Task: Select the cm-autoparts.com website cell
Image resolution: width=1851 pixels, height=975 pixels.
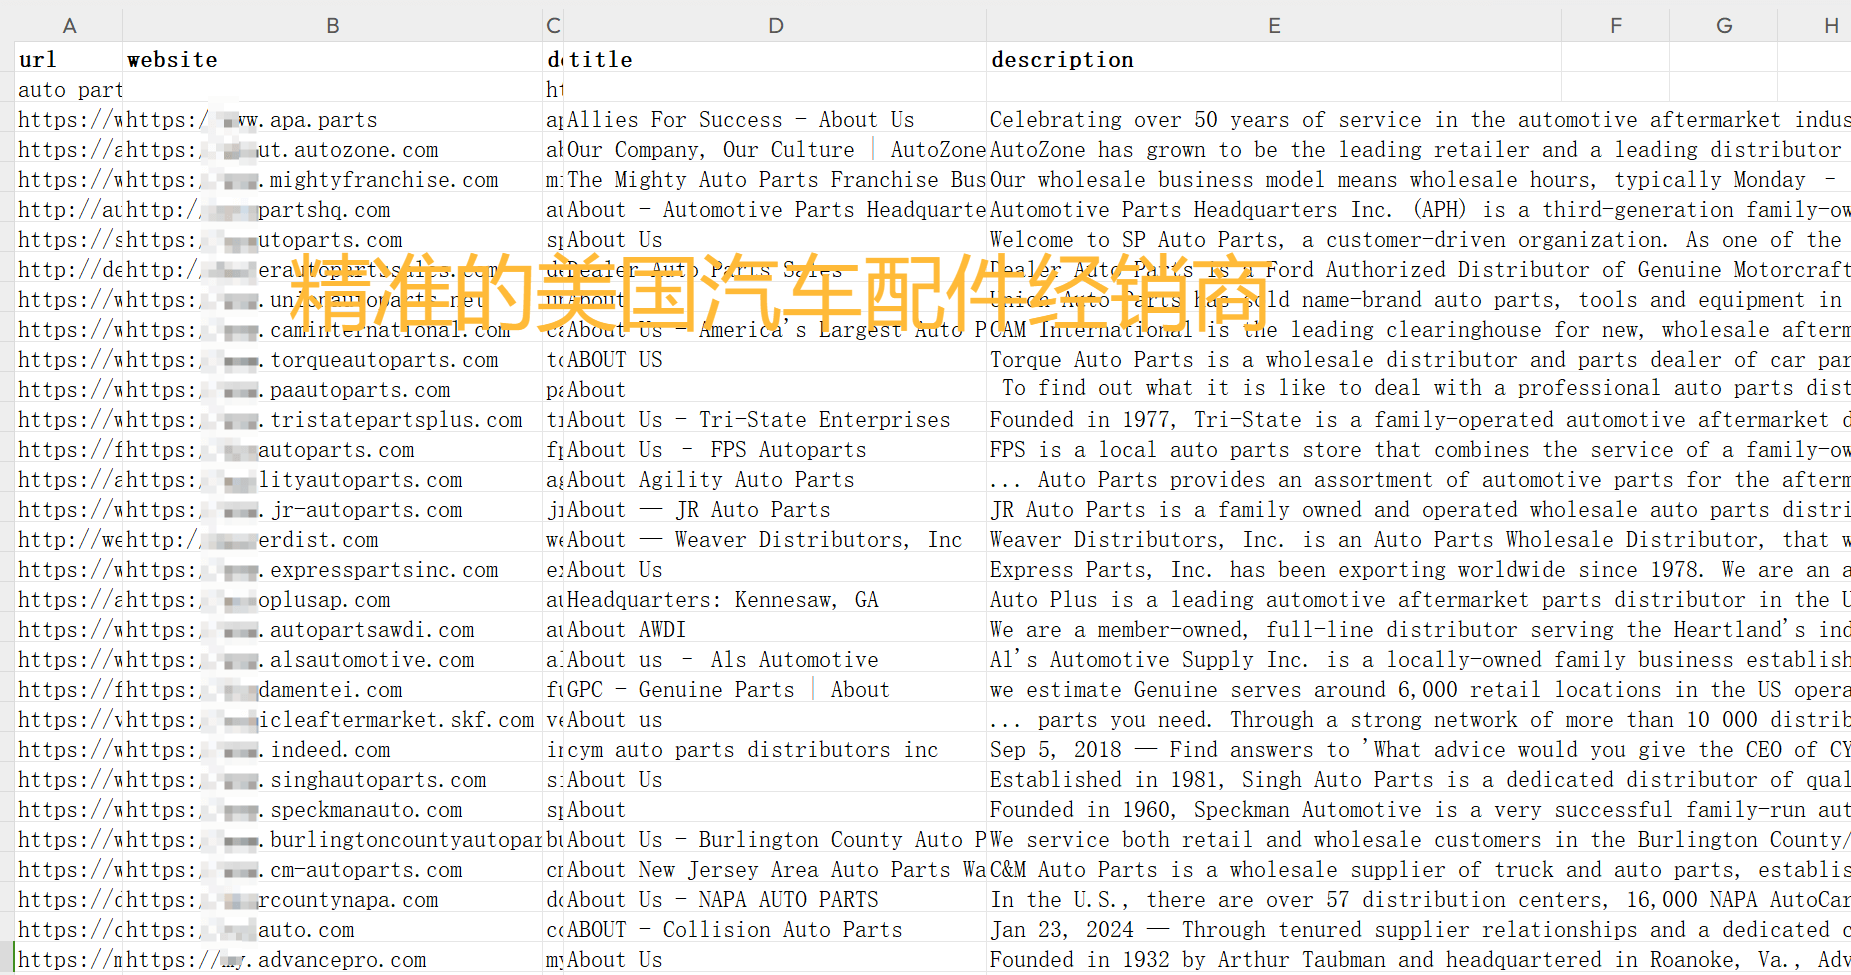Action: [x=333, y=869]
